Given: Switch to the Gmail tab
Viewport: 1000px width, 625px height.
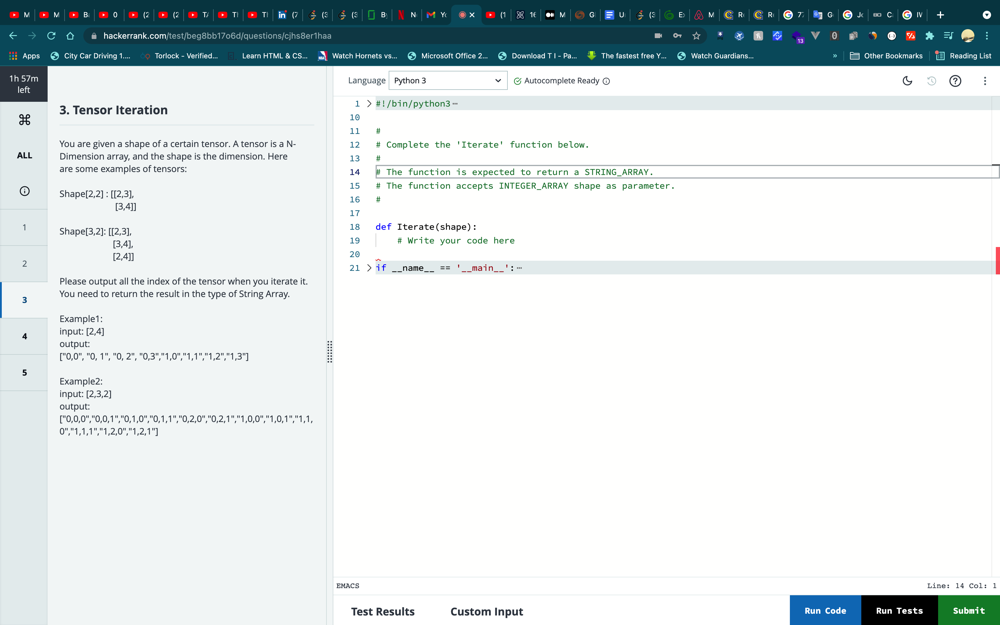Looking at the screenshot, I should [x=436, y=14].
